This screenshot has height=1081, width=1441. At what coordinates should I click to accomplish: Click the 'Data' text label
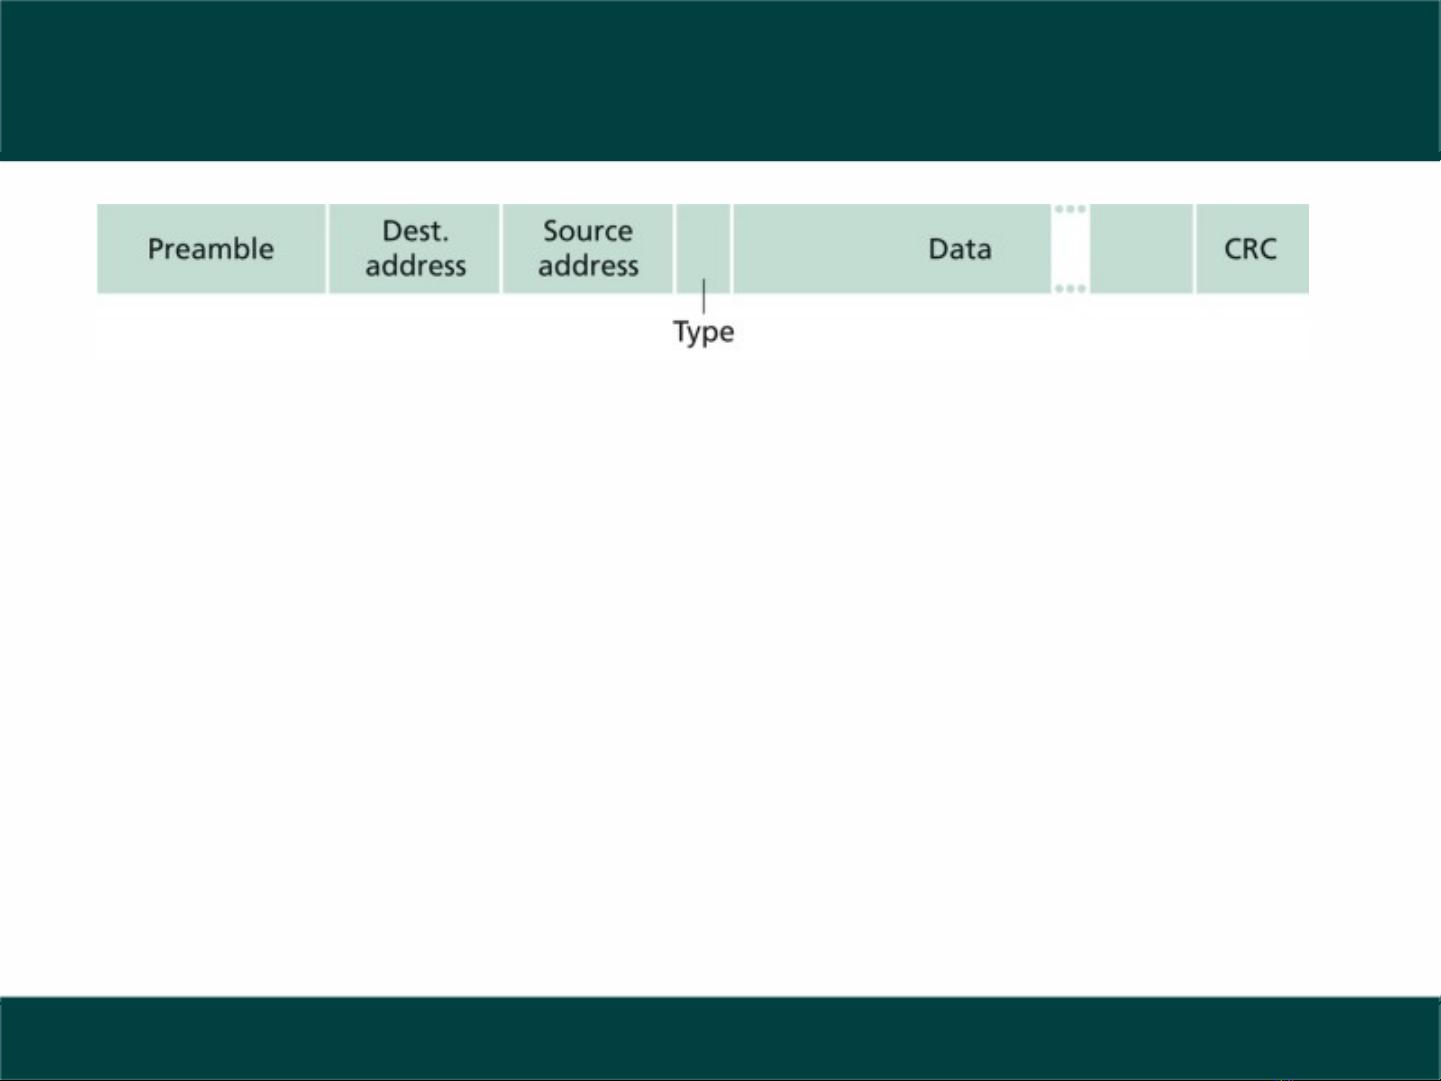pyautogui.click(x=959, y=249)
